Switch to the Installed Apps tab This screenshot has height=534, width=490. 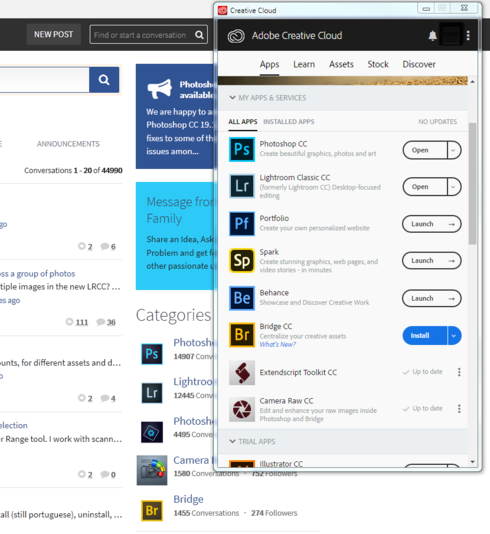point(288,122)
